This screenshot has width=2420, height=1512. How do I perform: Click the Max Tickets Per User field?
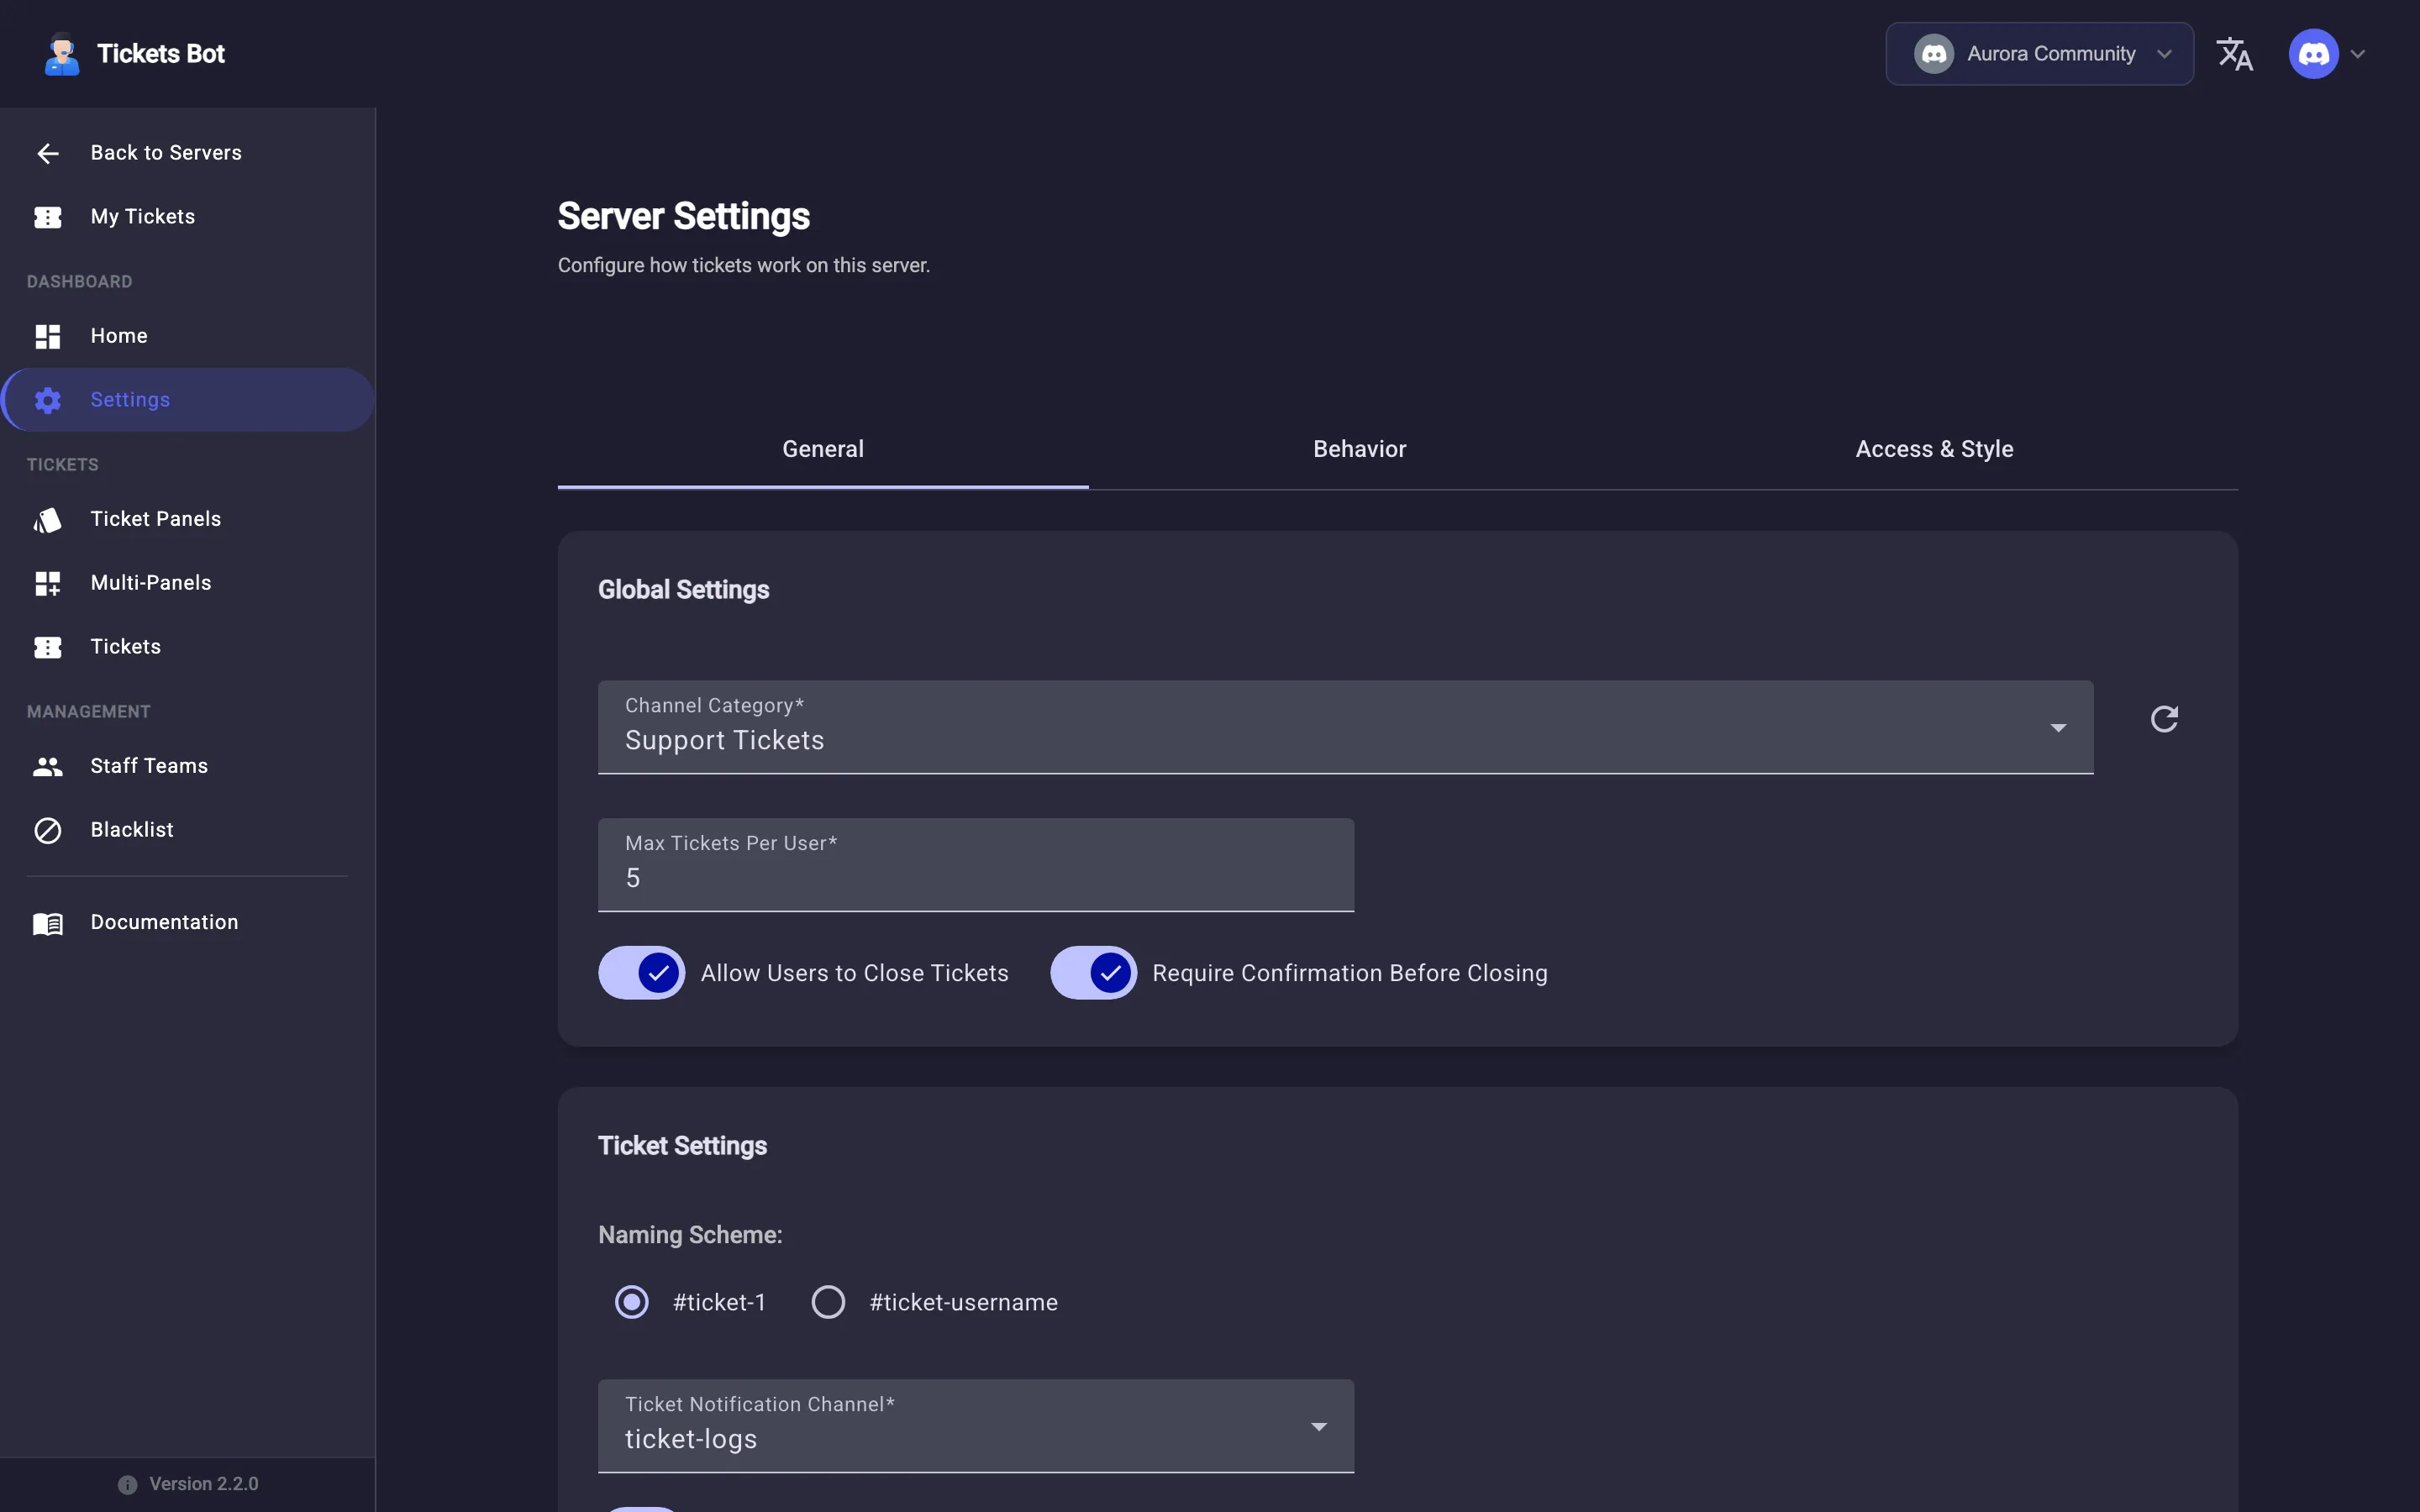[x=976, y=865]
